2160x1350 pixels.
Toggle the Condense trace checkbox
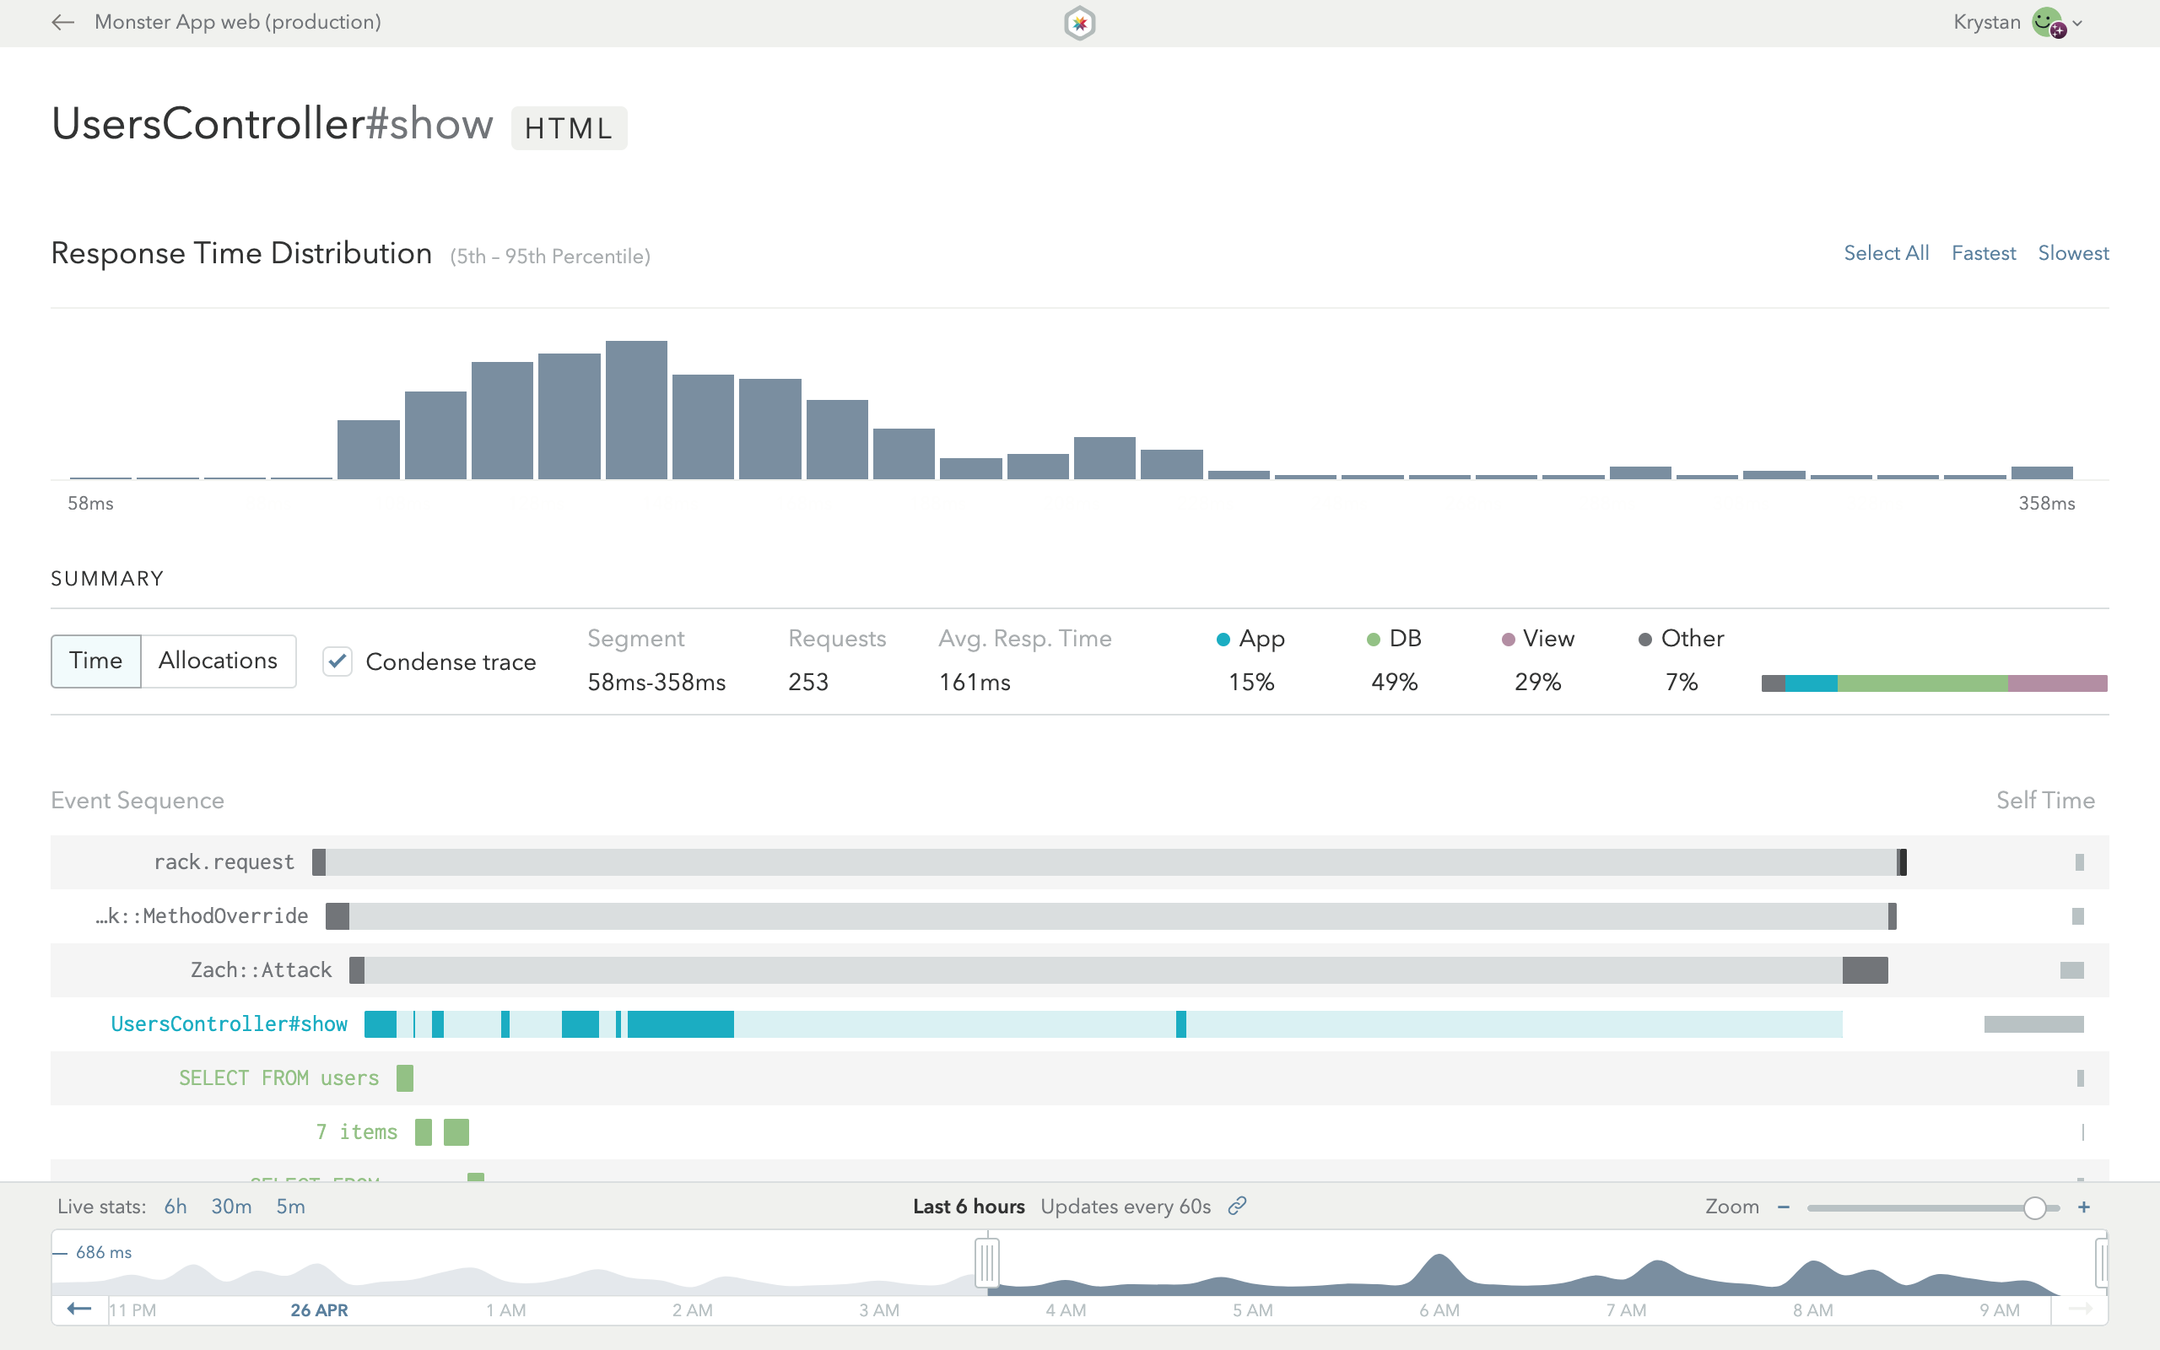click(x=338, y=661)
